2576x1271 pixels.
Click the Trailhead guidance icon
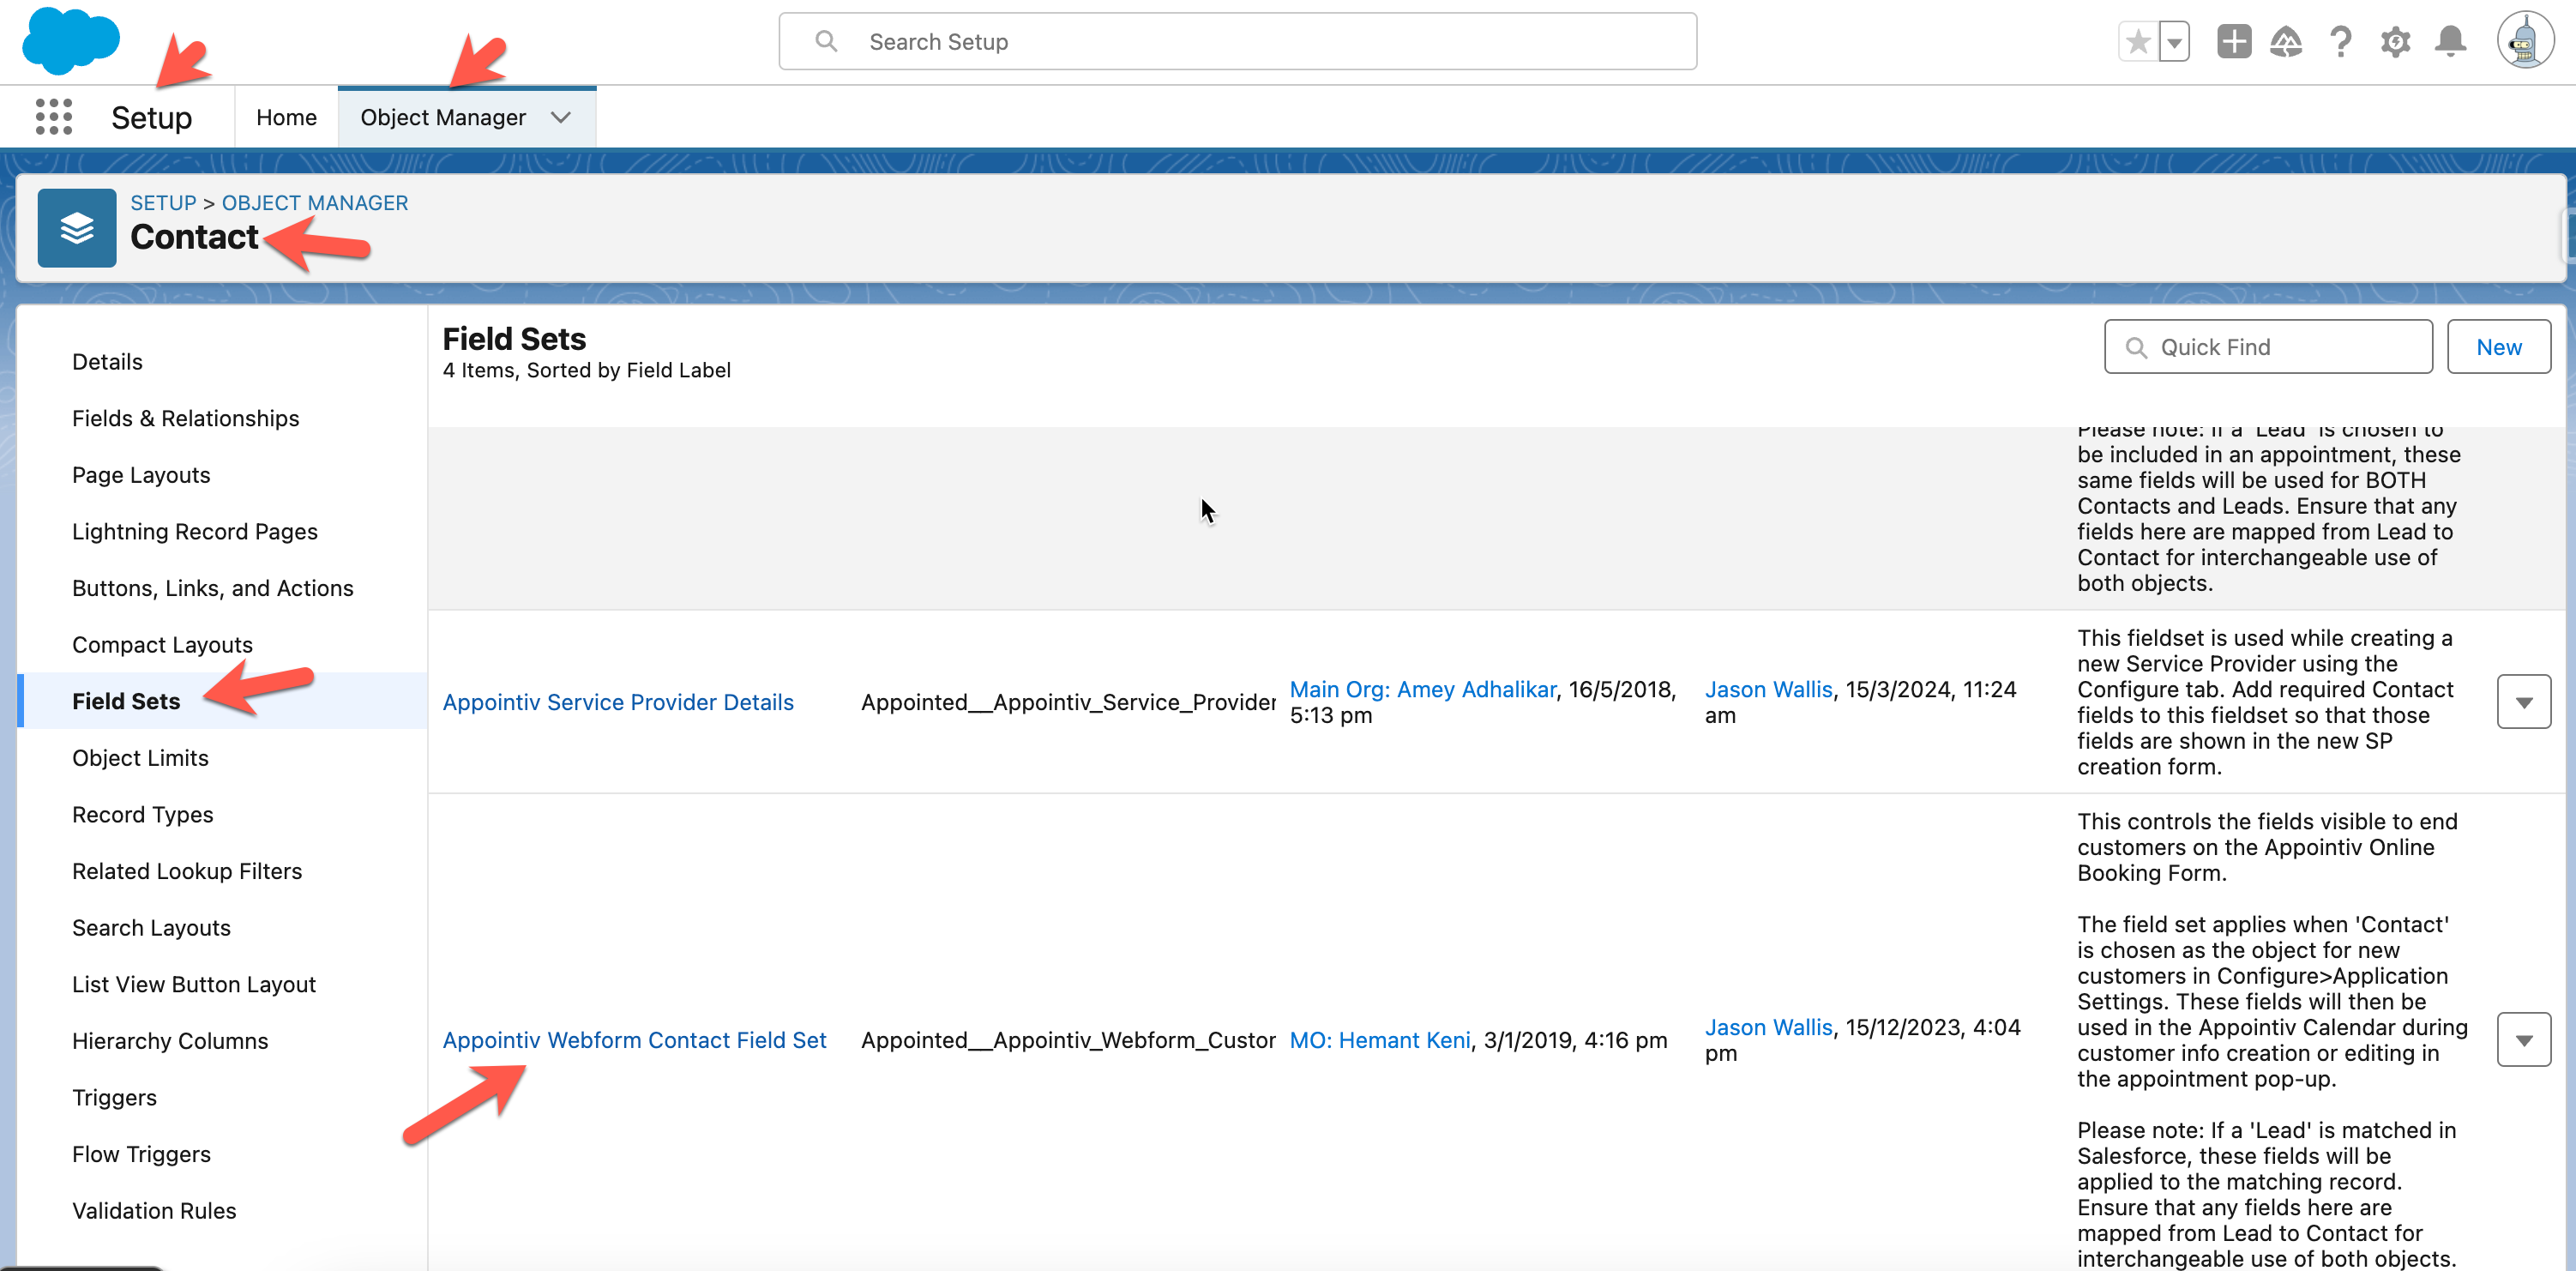pos(2286,42)
